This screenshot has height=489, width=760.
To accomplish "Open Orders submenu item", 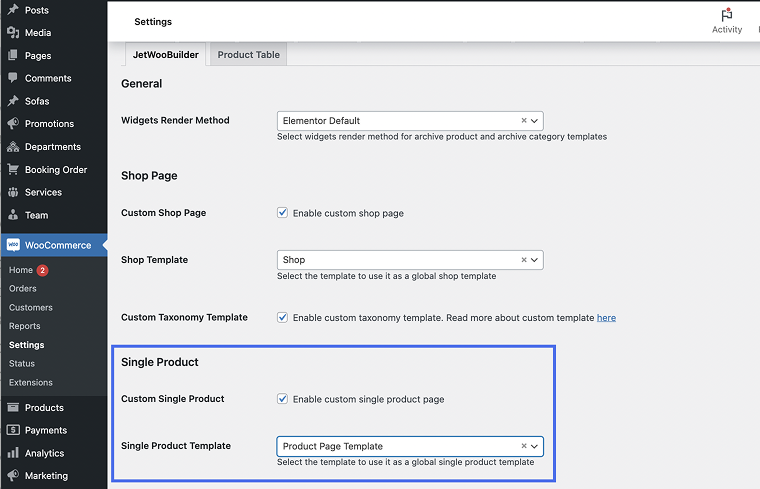I will point(23,288).
